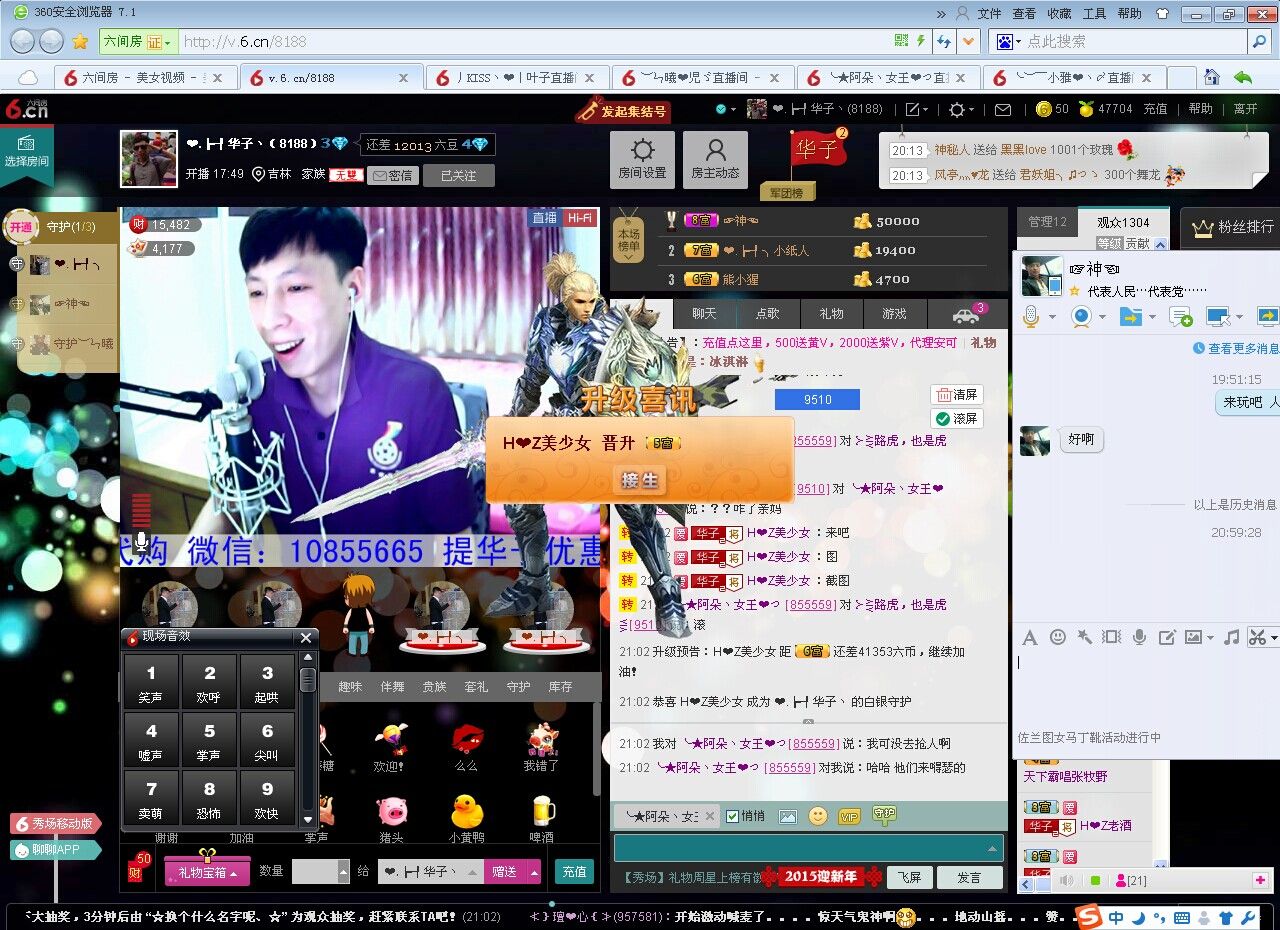
Task: Click the 现场音效 panel scrollbar
Action: [308, 682]
